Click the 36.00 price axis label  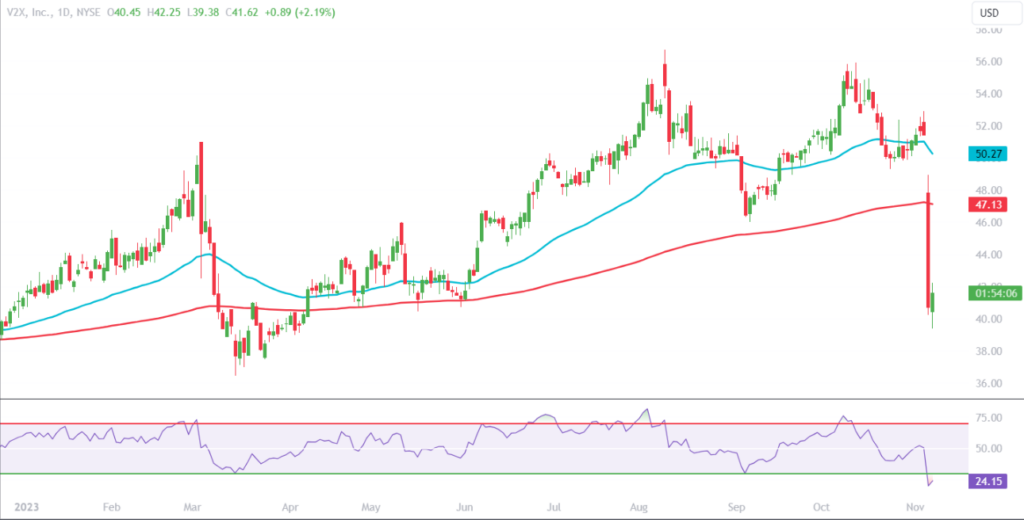point(988,383)
